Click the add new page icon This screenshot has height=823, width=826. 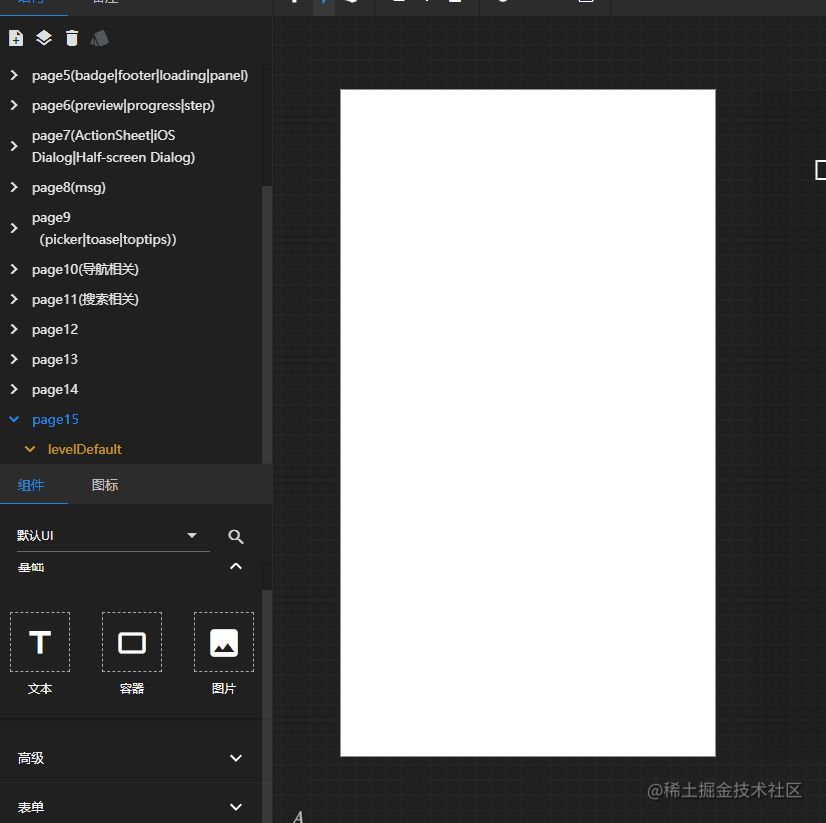[16, 38]
